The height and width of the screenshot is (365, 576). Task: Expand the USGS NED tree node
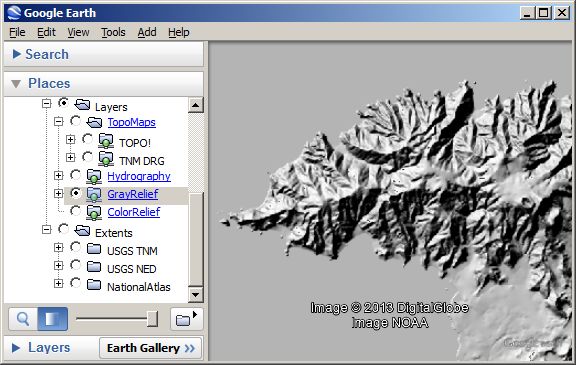[58, 265]
